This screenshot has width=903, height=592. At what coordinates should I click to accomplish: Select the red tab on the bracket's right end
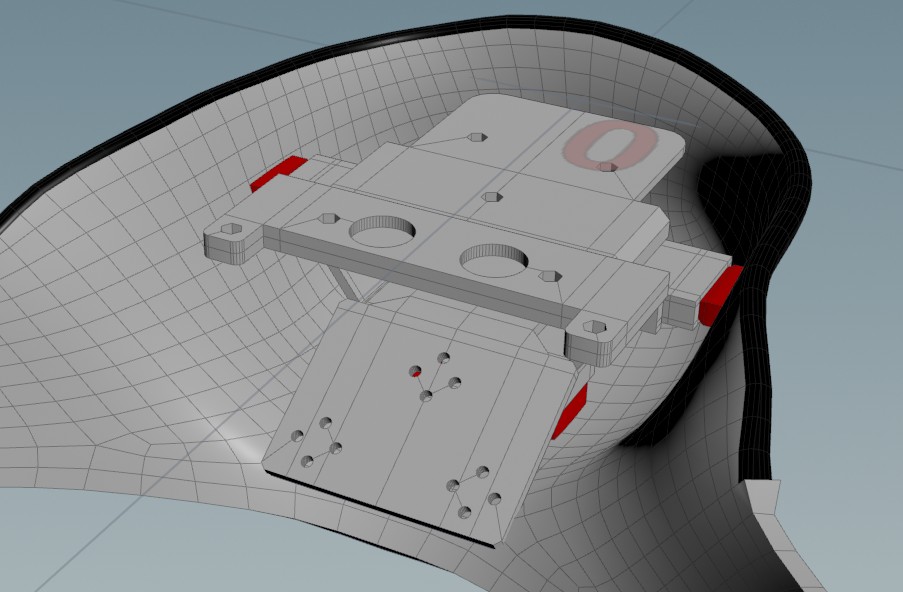coord(720,296)
